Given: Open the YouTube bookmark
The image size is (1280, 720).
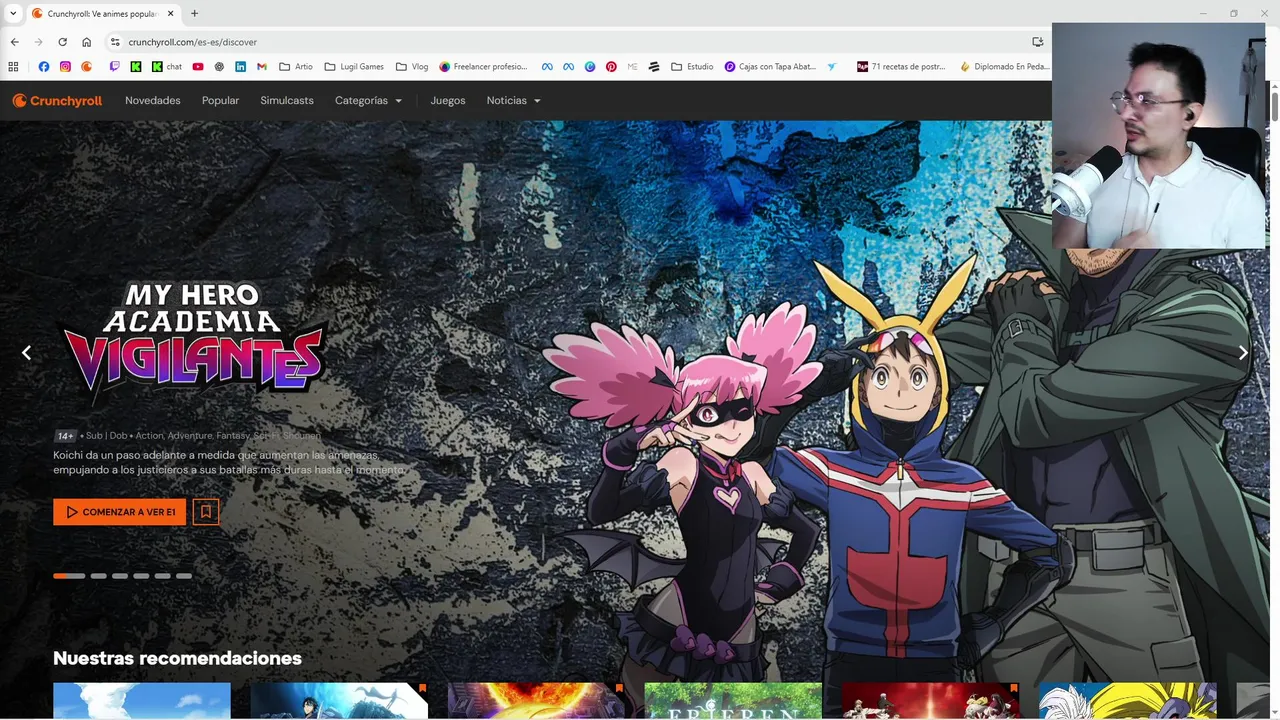Looking at the screenshot, I should (x=198, y=67).
